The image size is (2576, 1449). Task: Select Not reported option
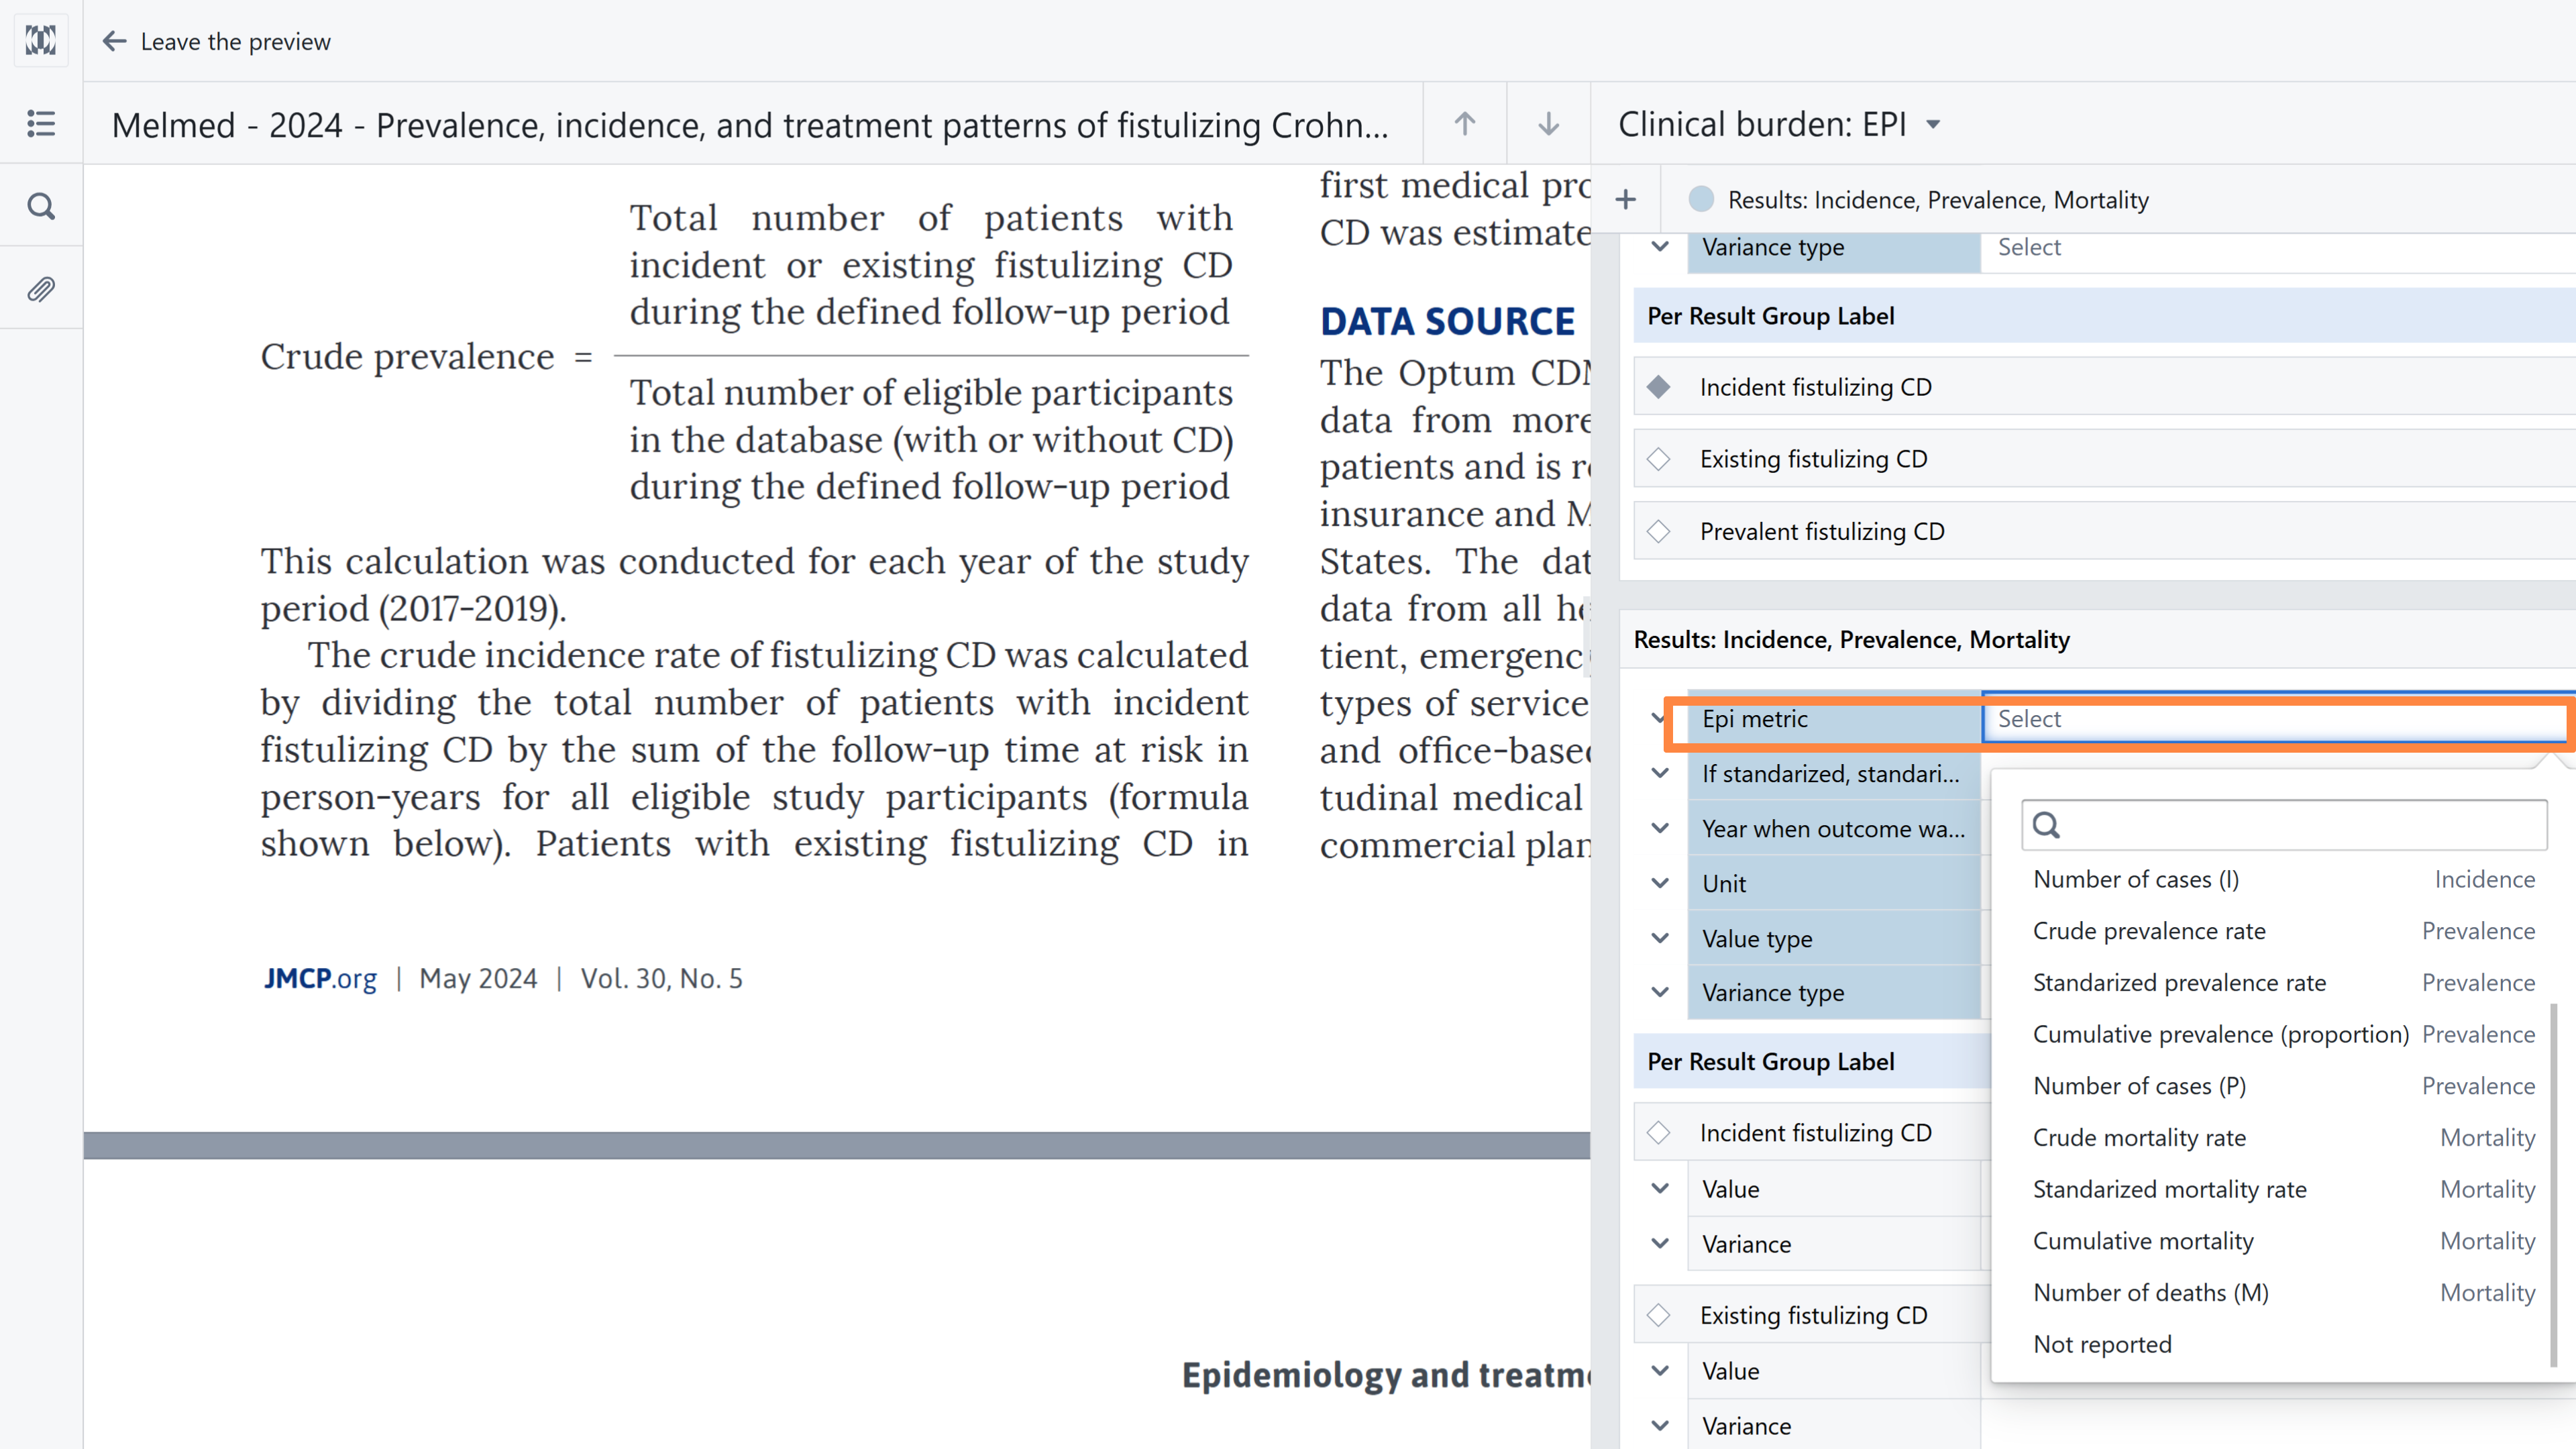(x=2284, y=1344)
